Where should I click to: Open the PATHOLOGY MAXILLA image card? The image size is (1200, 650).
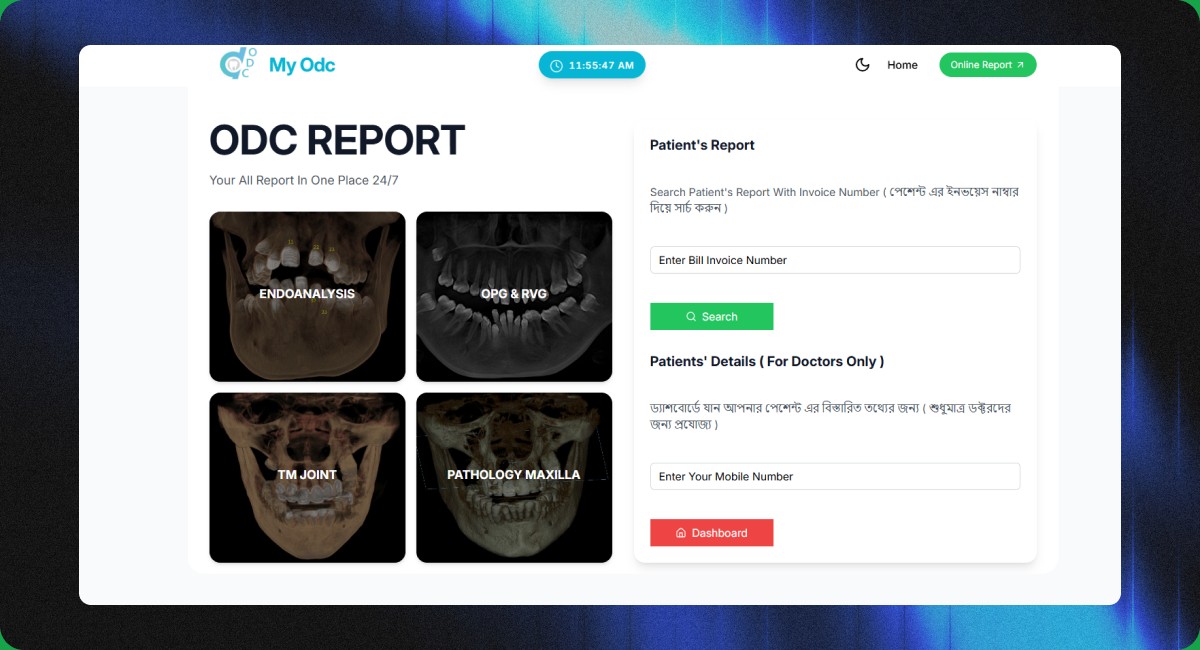click(x=514, y=477)
